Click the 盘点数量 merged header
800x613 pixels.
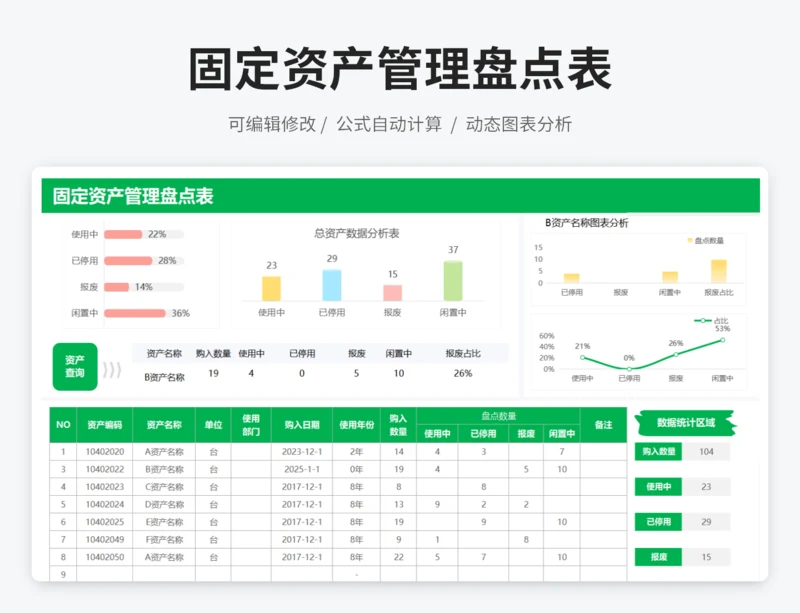coord(498,416)
